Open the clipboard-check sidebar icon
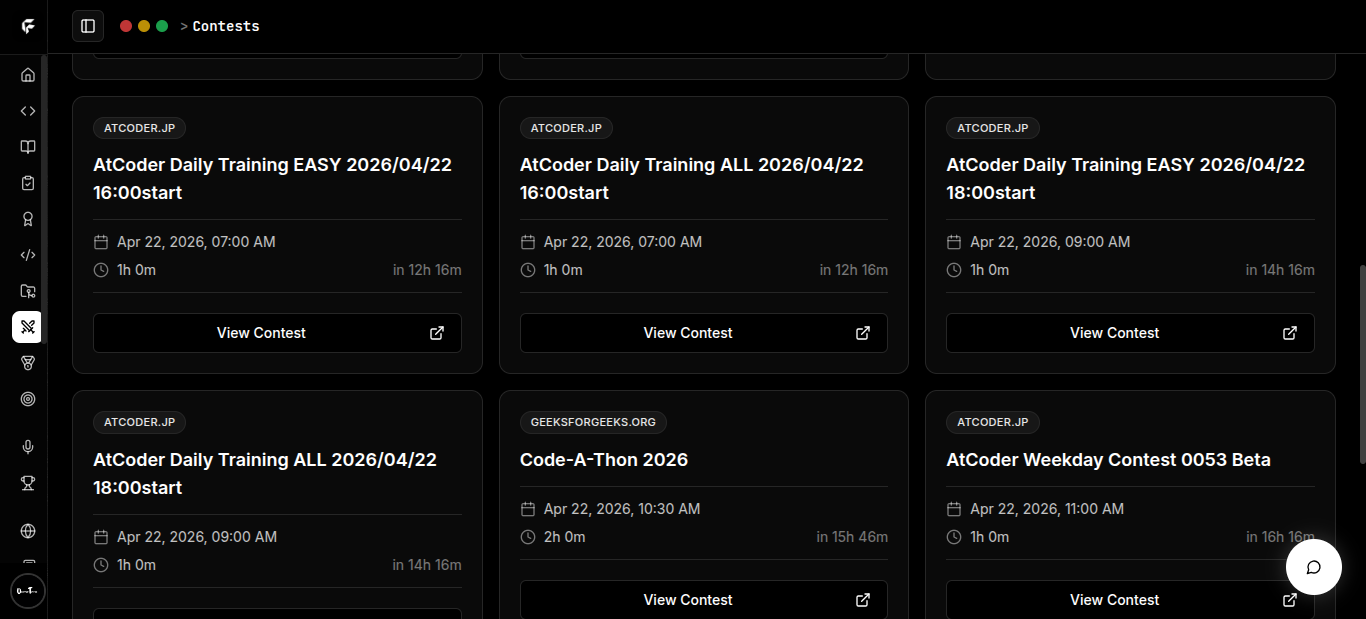Screen dimensions: 1366x619 point(28,183)
